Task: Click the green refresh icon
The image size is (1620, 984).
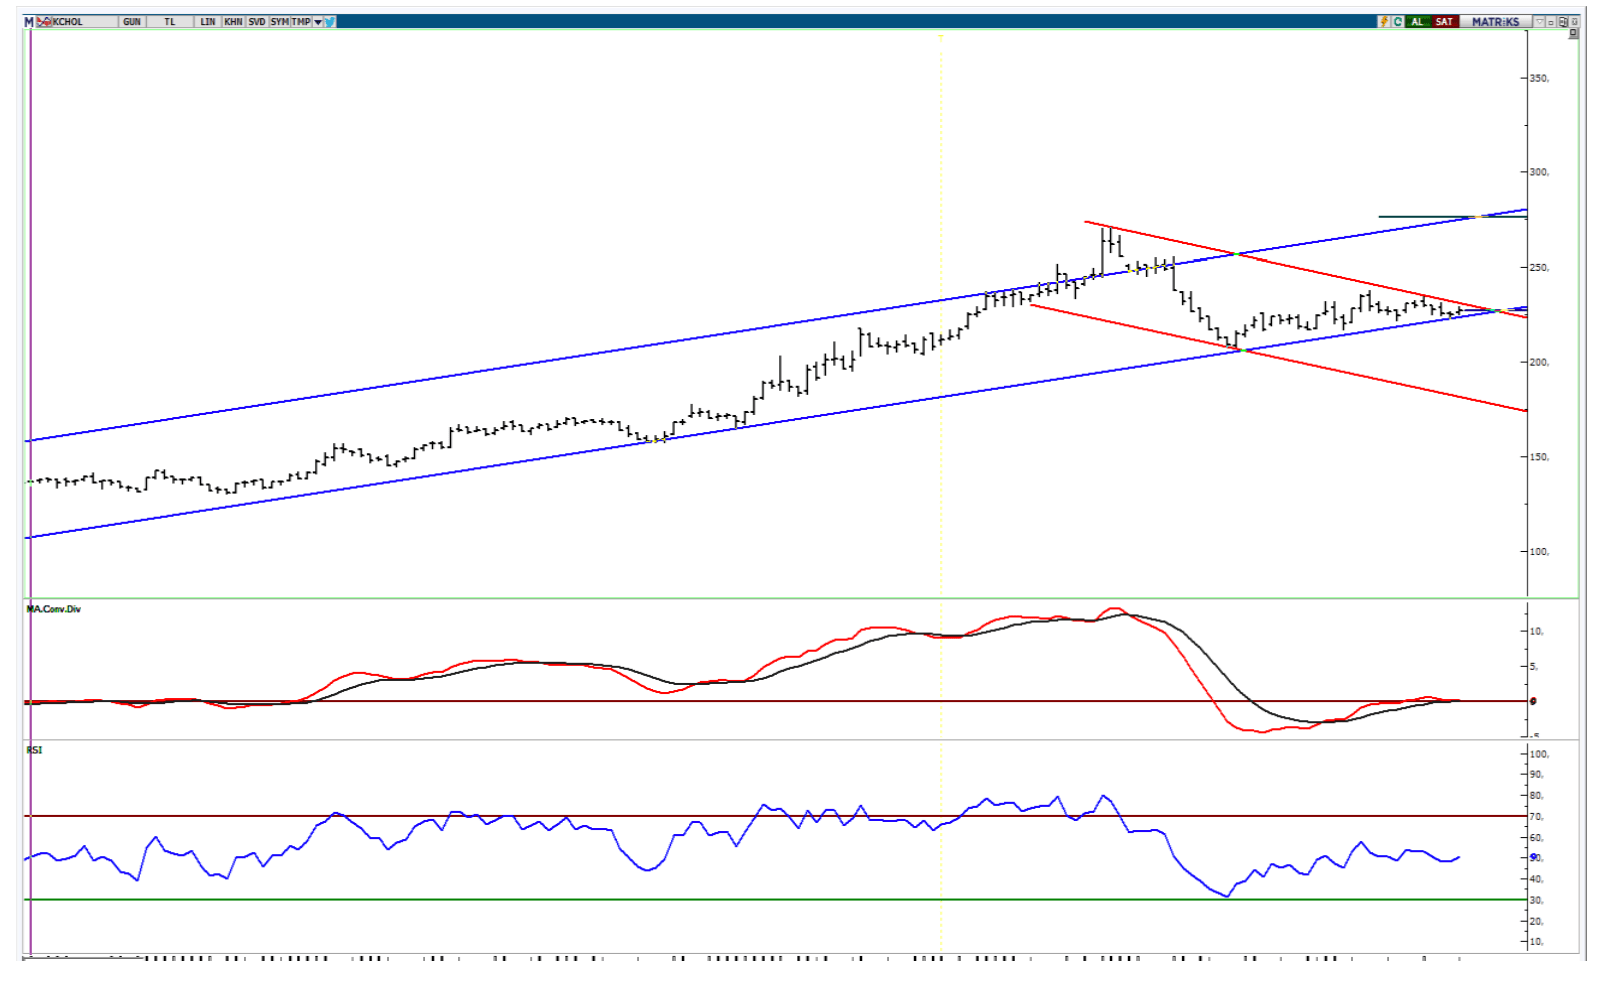Action: coord(1398,21)
